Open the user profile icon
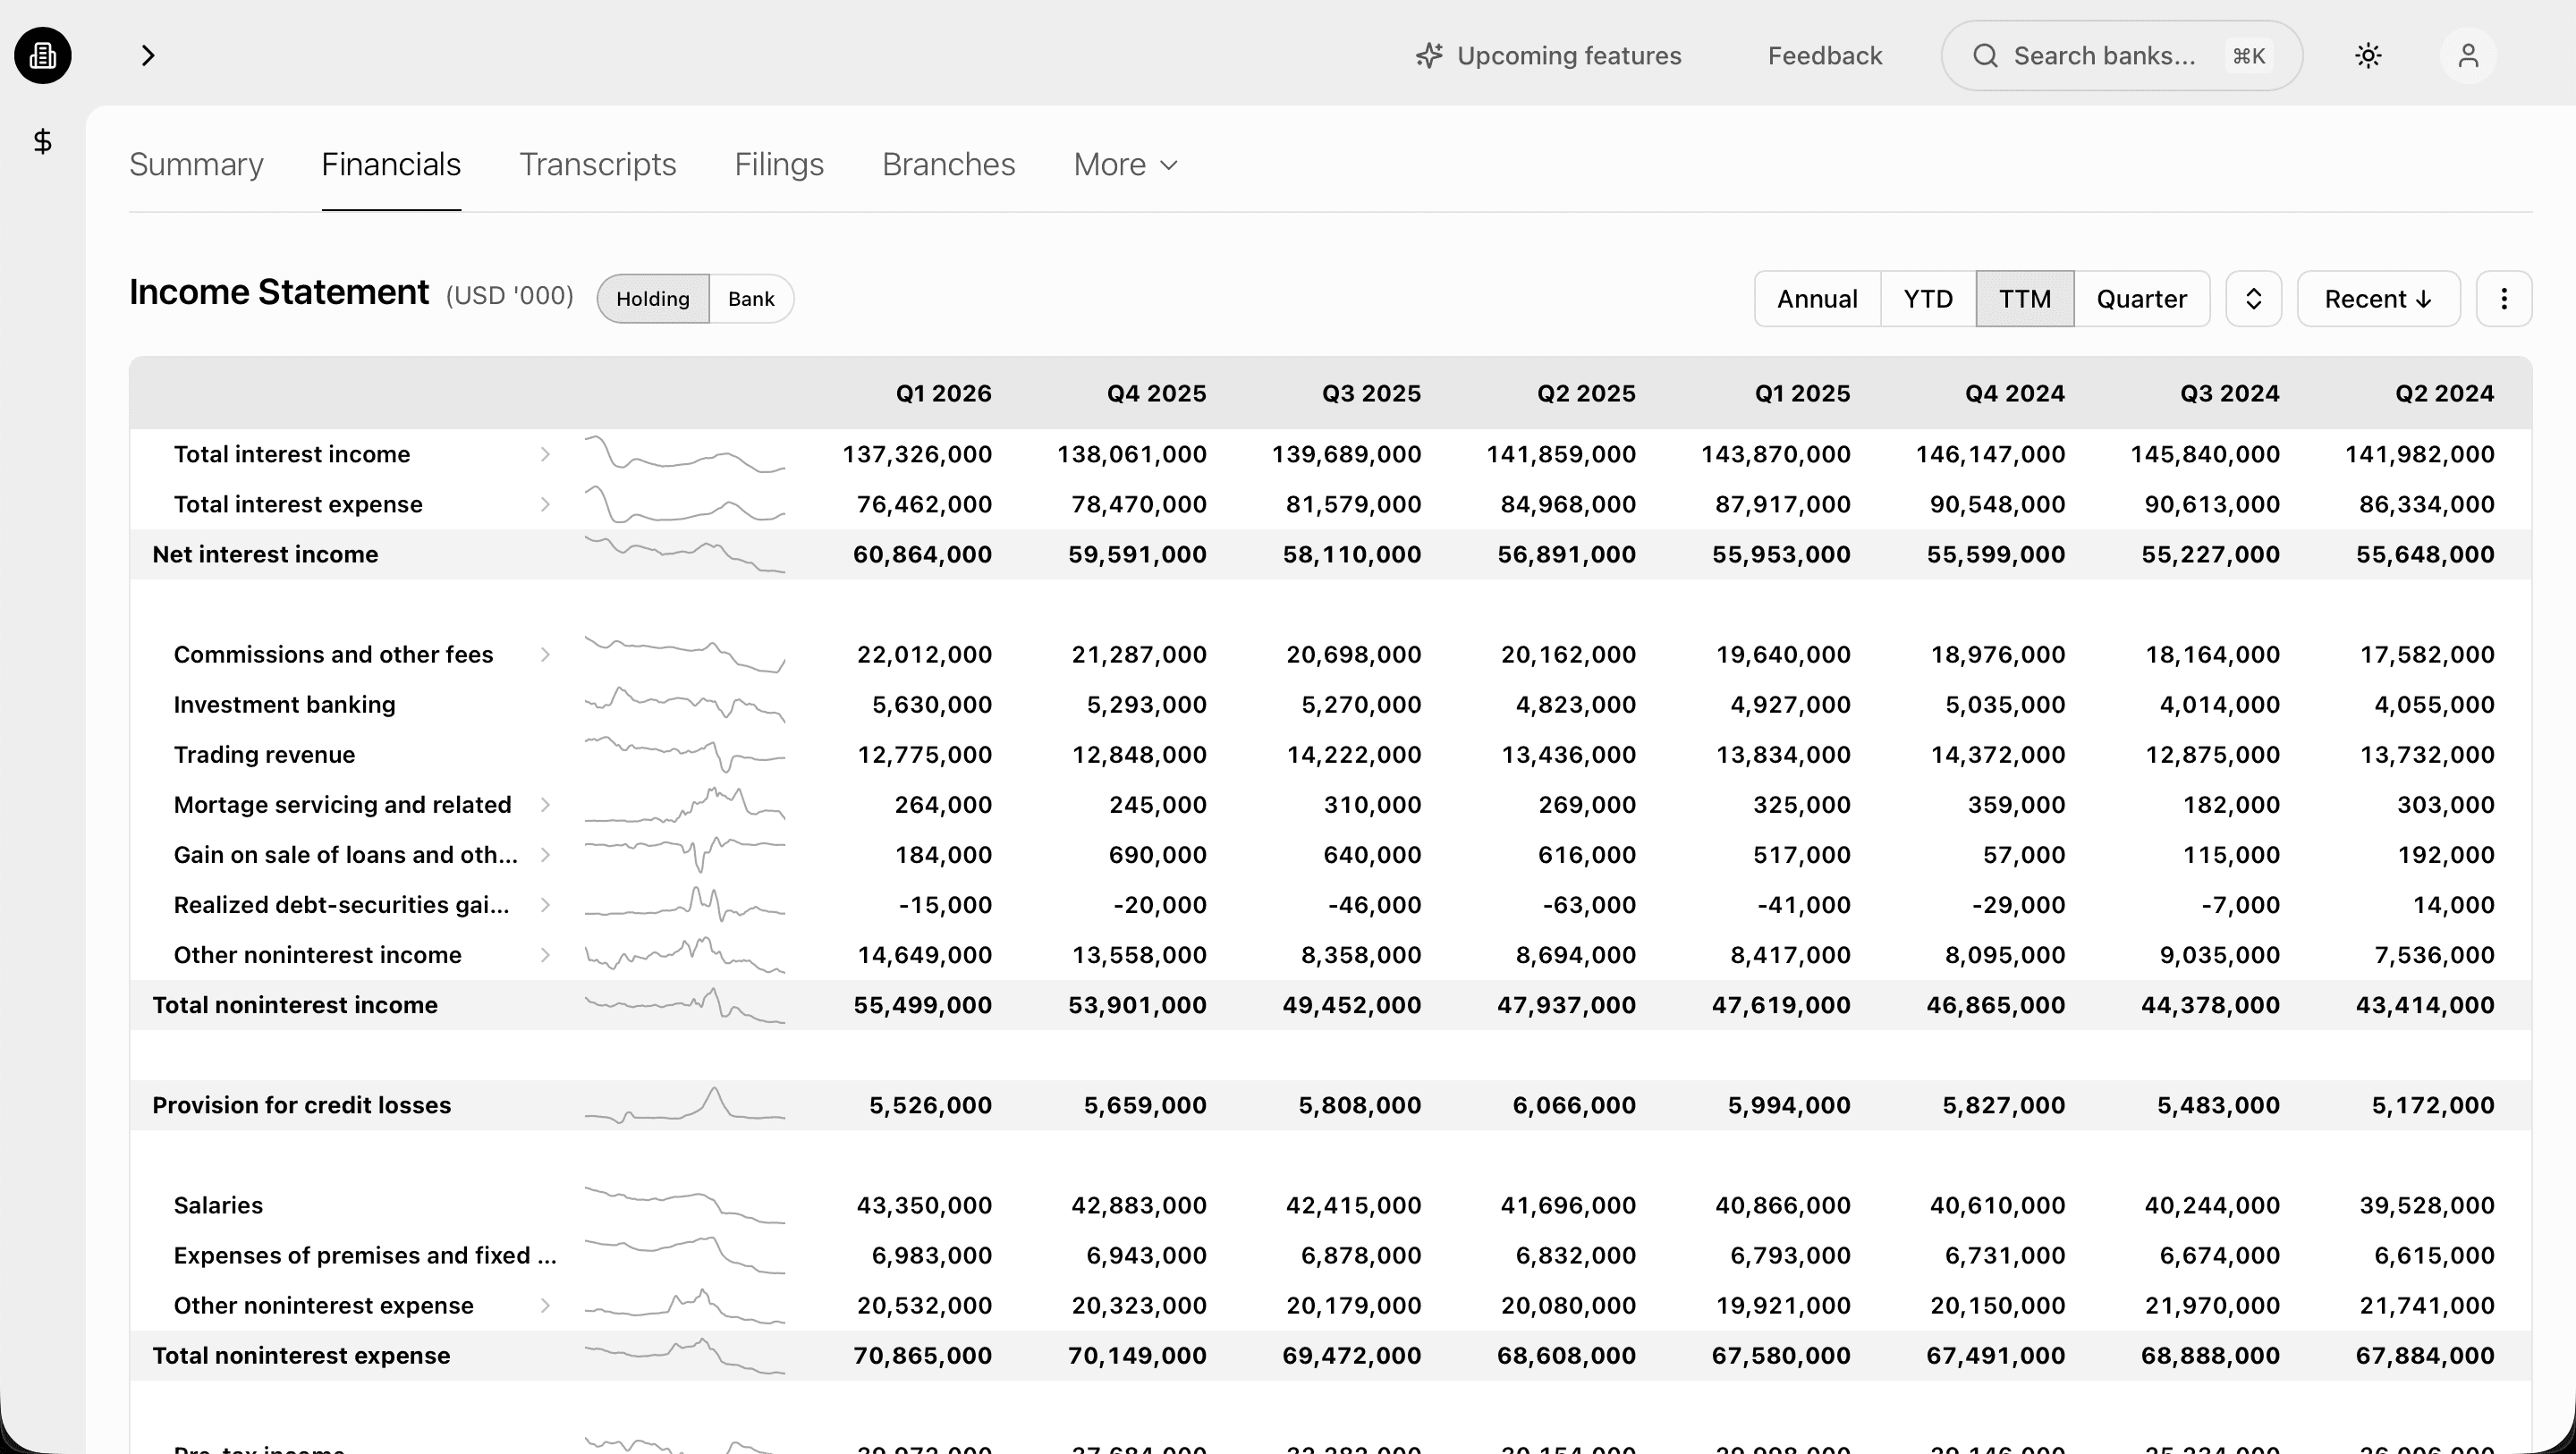Viewport: 2576px width, 1454px height. point(2468,55)
